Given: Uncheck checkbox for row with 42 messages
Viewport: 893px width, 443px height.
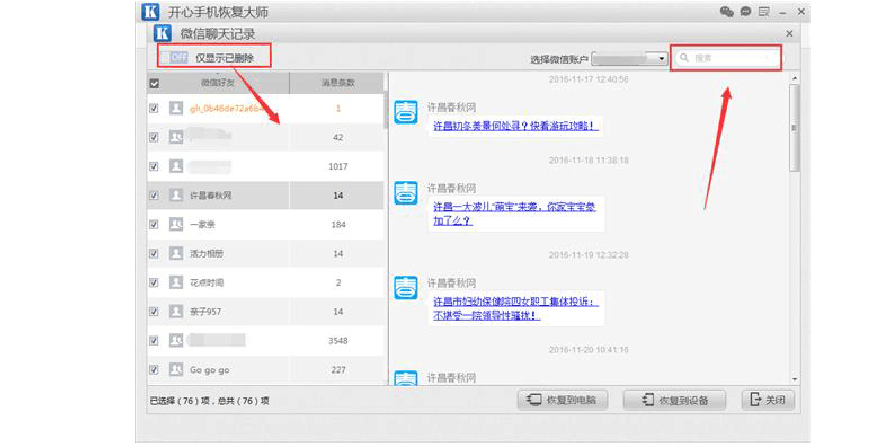Looking at the screenshot, I should click(x=153, y=137).
